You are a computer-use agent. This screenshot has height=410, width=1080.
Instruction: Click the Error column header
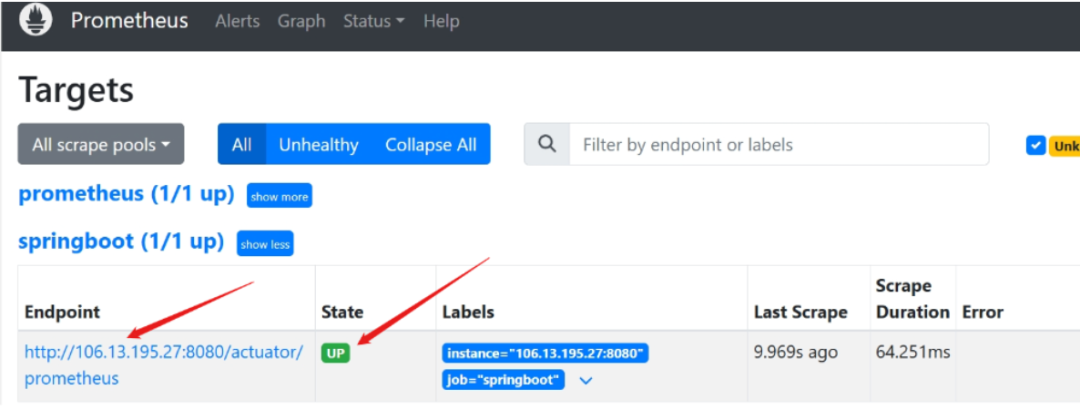coord(983,312)
